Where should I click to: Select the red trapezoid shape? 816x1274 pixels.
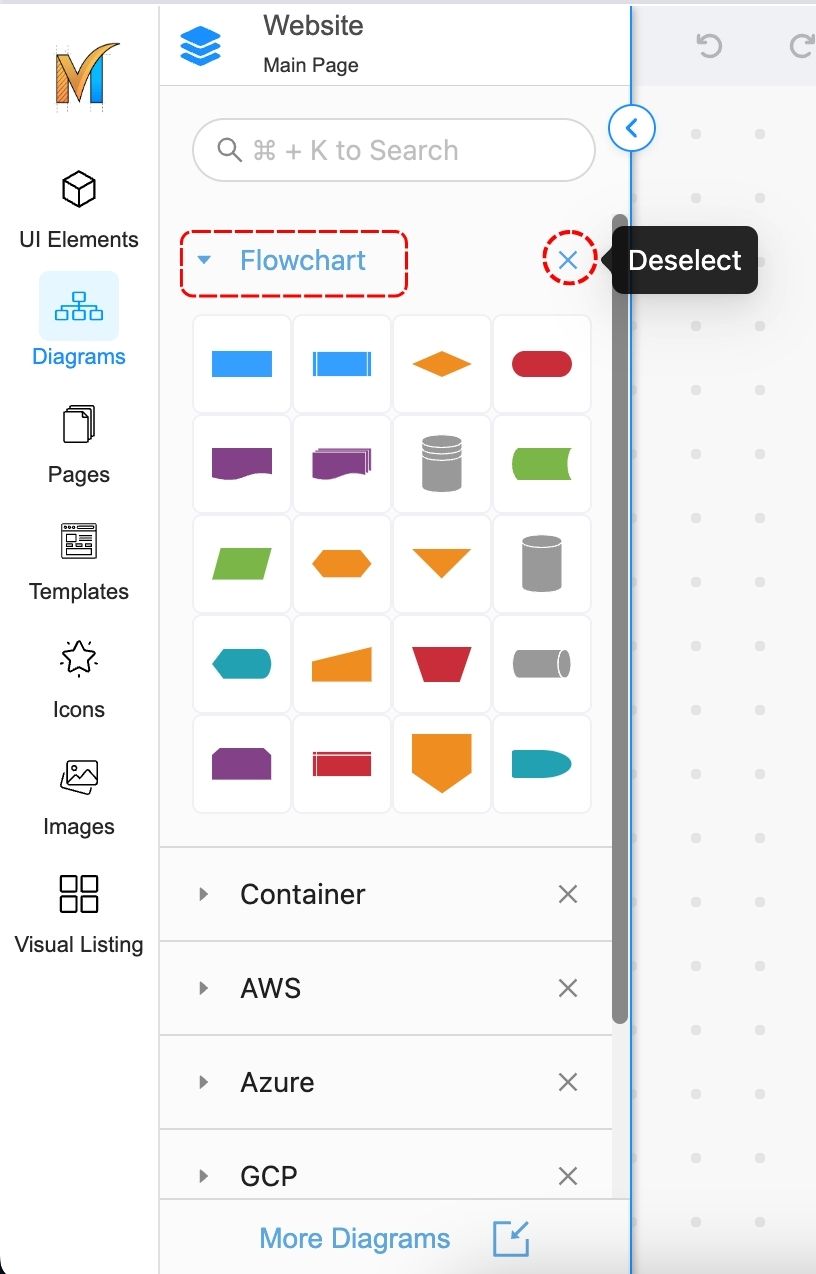tap(441, 664)
